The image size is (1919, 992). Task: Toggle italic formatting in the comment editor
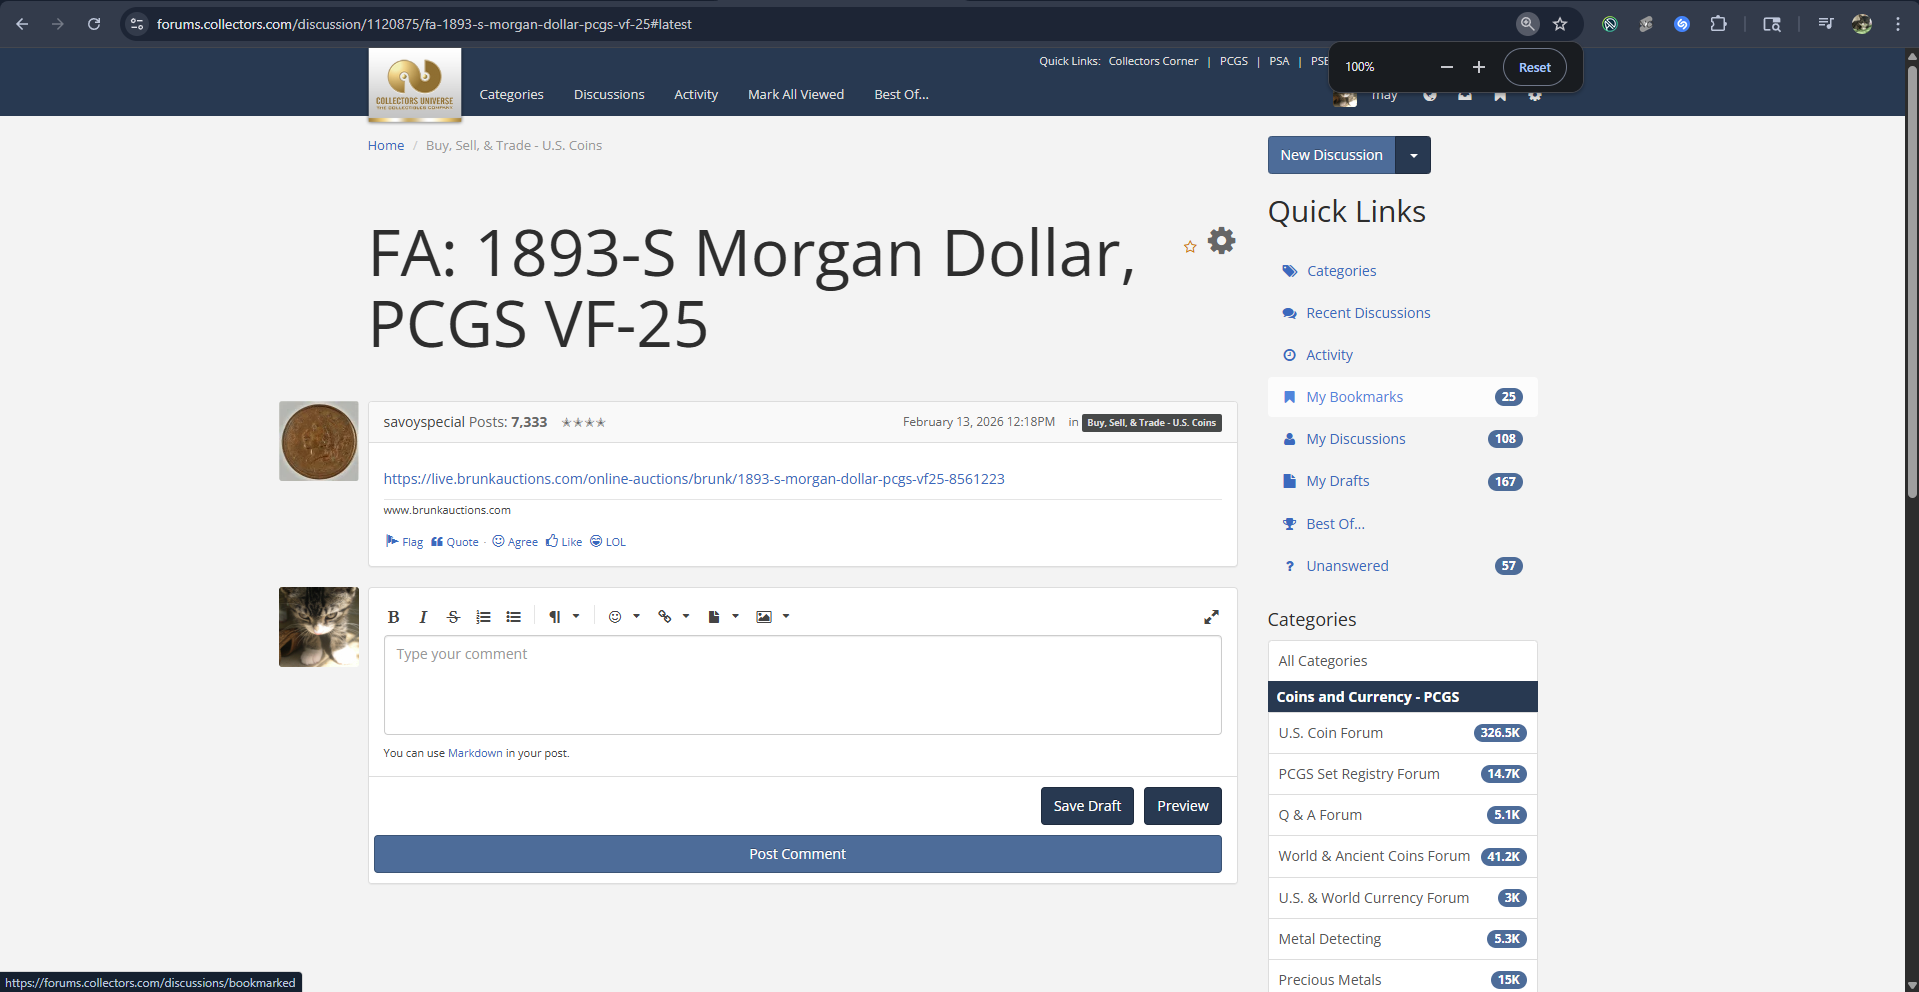(x=423, y=617)
